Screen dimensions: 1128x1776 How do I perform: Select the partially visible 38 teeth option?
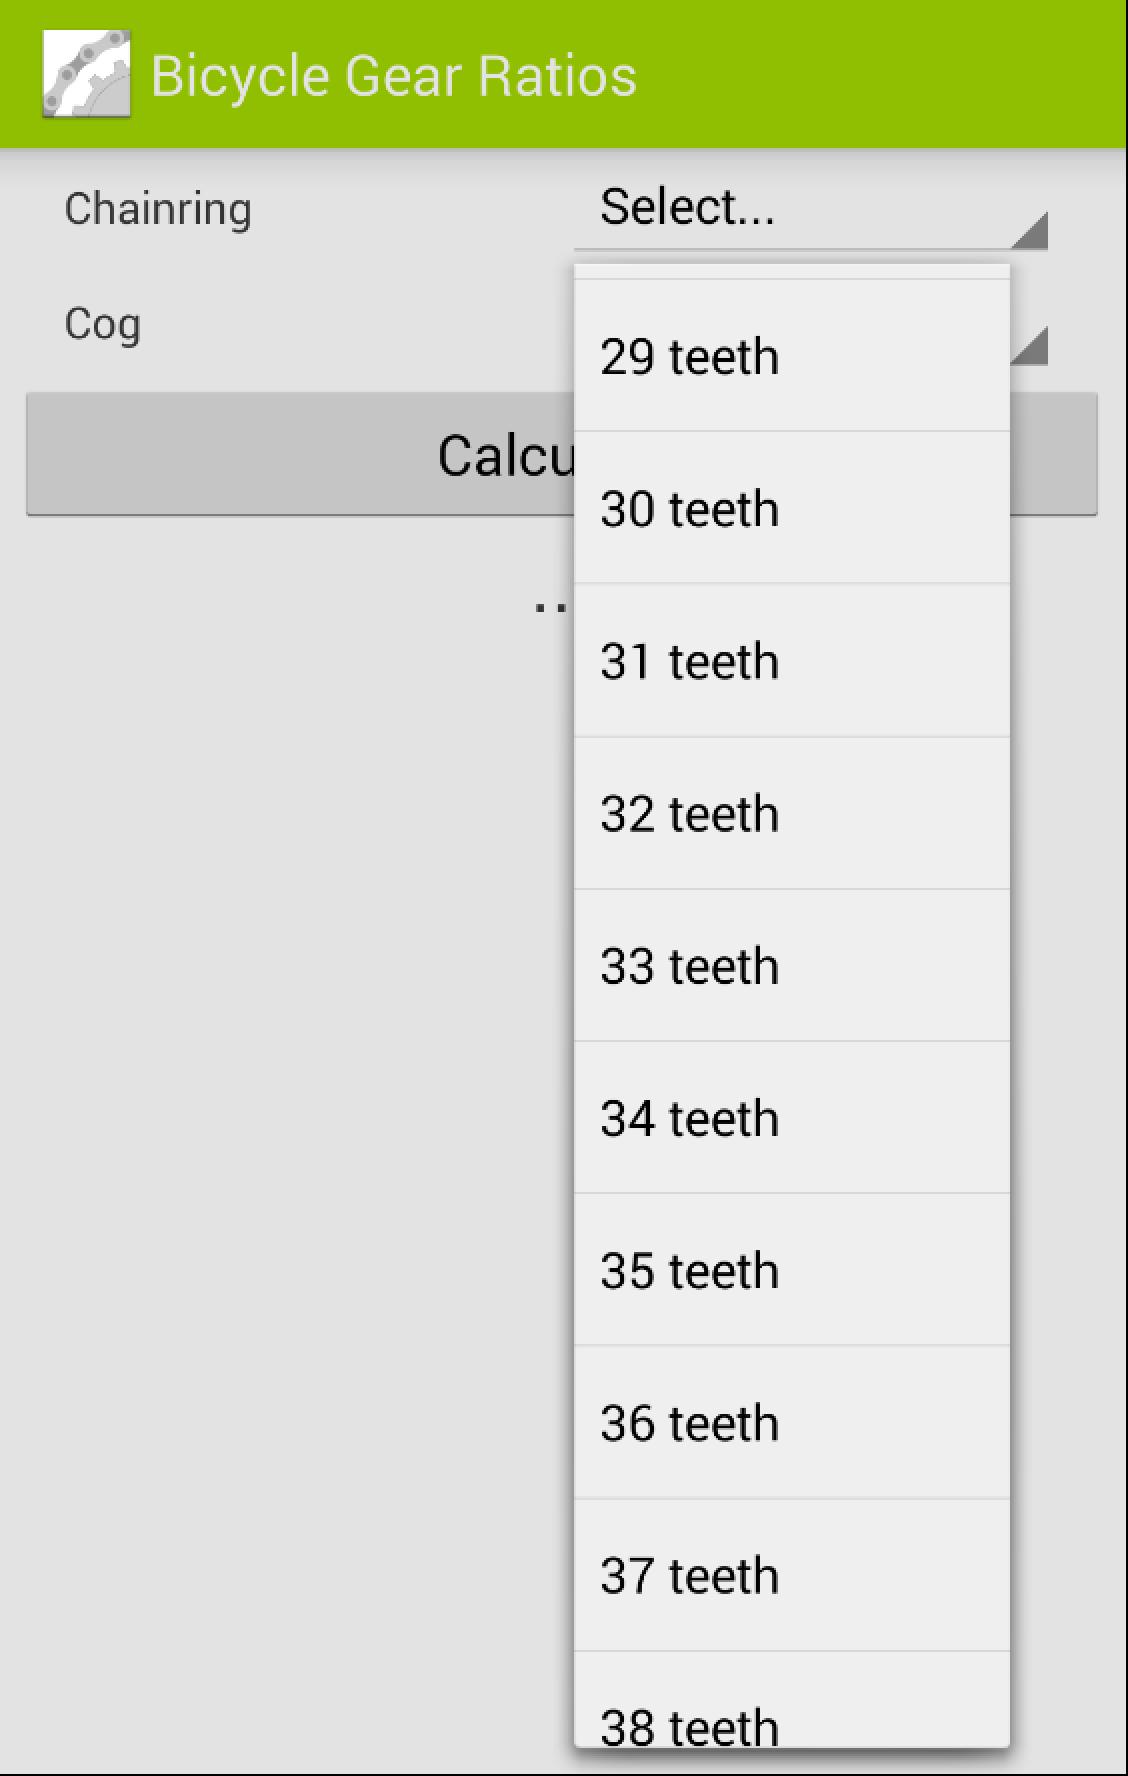792,1700
